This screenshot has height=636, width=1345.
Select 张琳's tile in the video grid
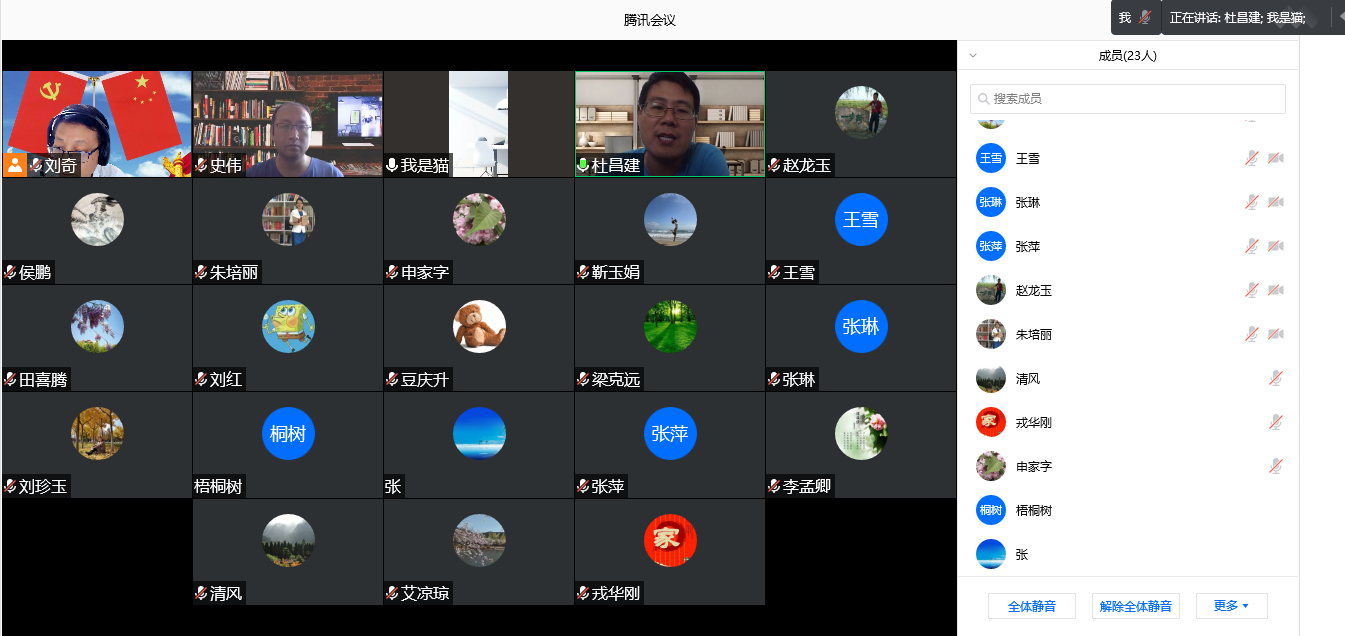click(861, 338)
